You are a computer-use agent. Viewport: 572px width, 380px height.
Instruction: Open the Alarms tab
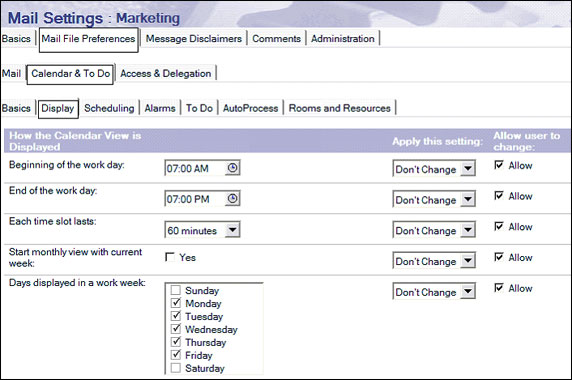tap(160, 108)
